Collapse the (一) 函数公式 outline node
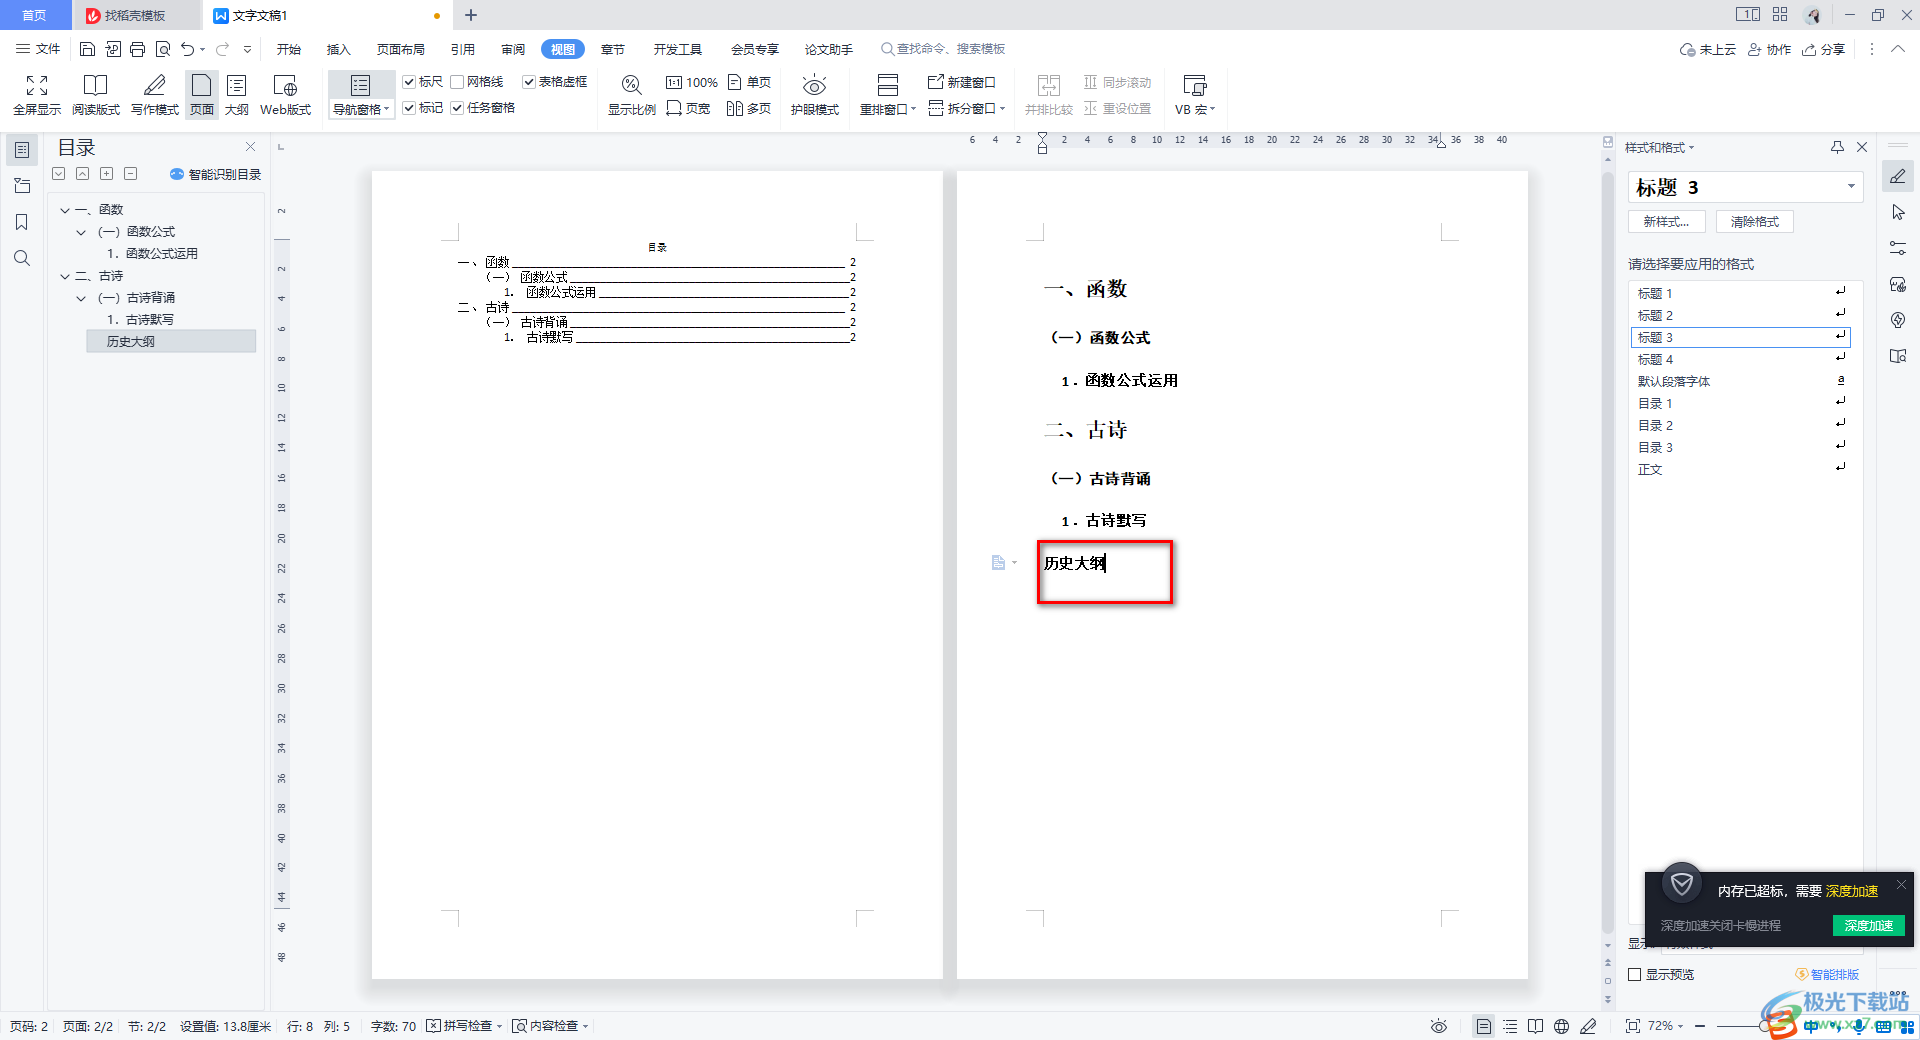 [82, 232]
